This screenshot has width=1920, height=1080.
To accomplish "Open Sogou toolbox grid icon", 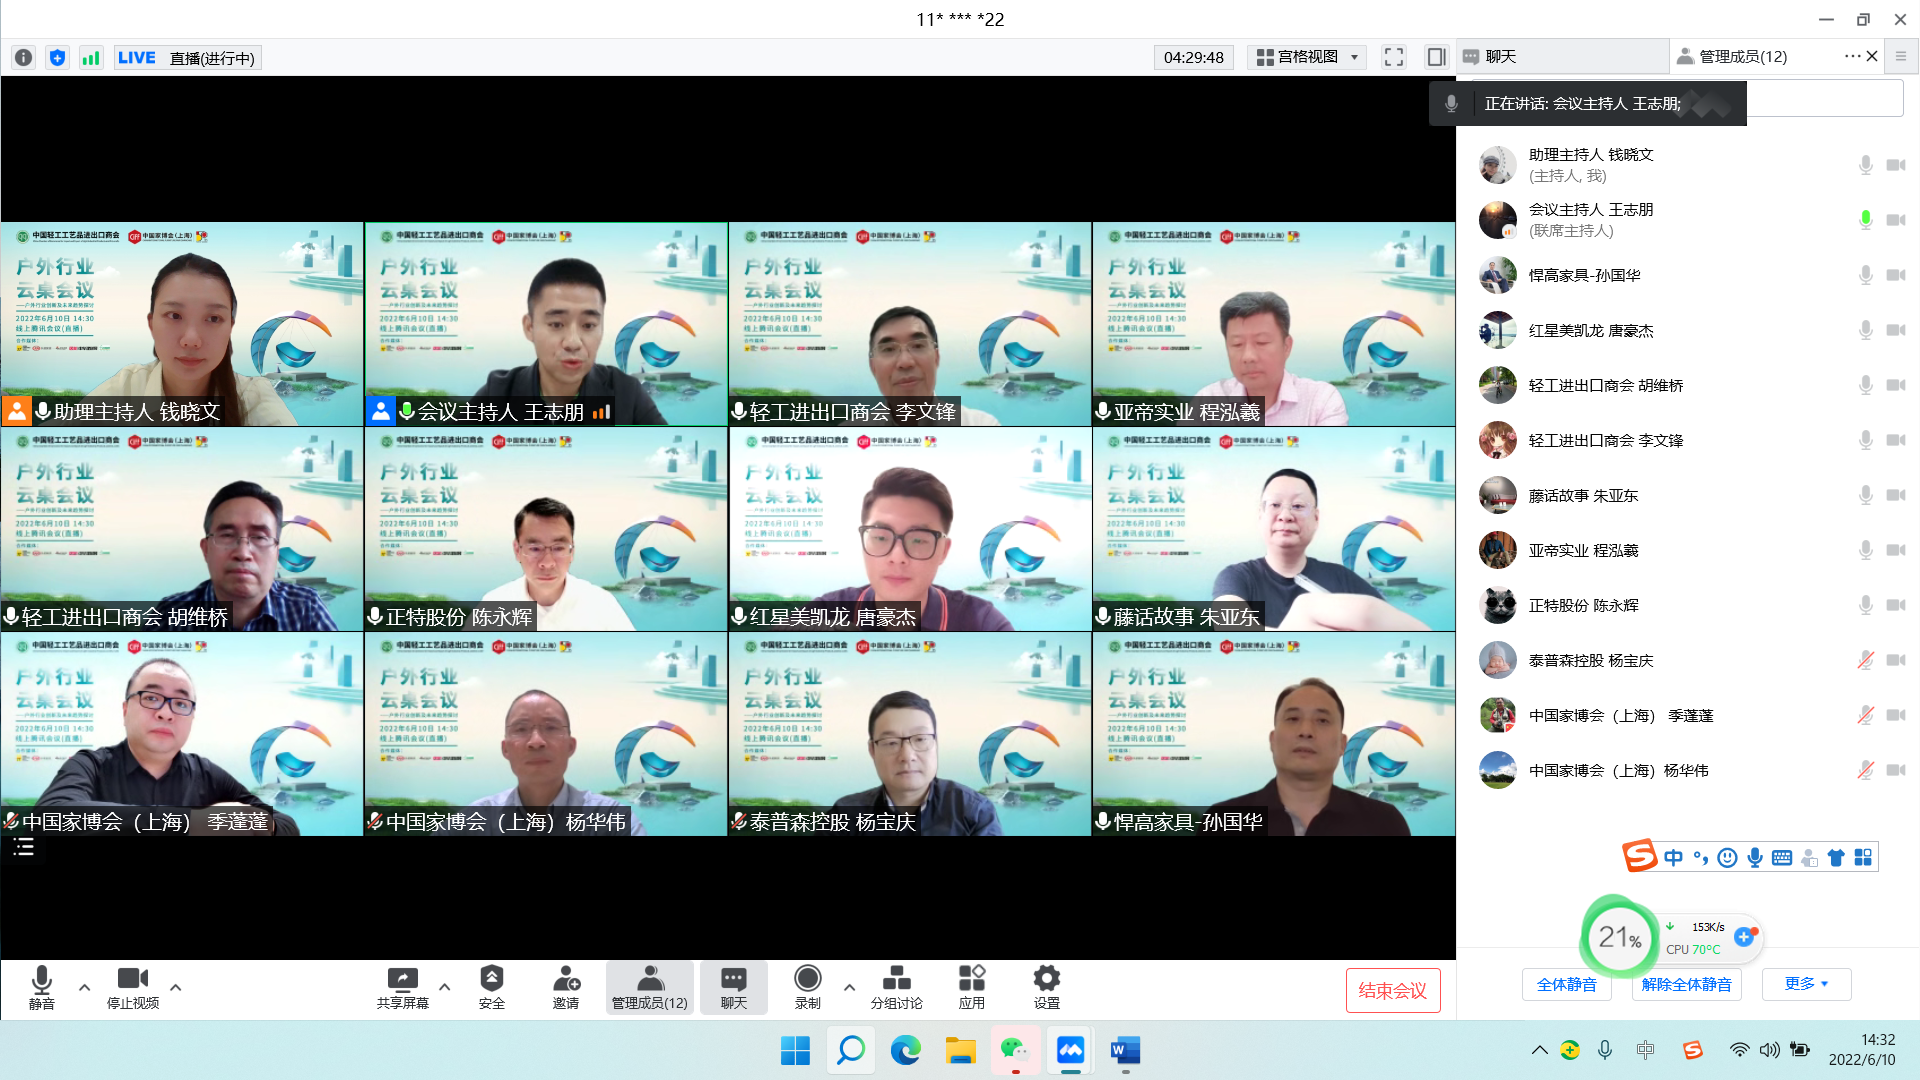I will (x=1863, y=857).
